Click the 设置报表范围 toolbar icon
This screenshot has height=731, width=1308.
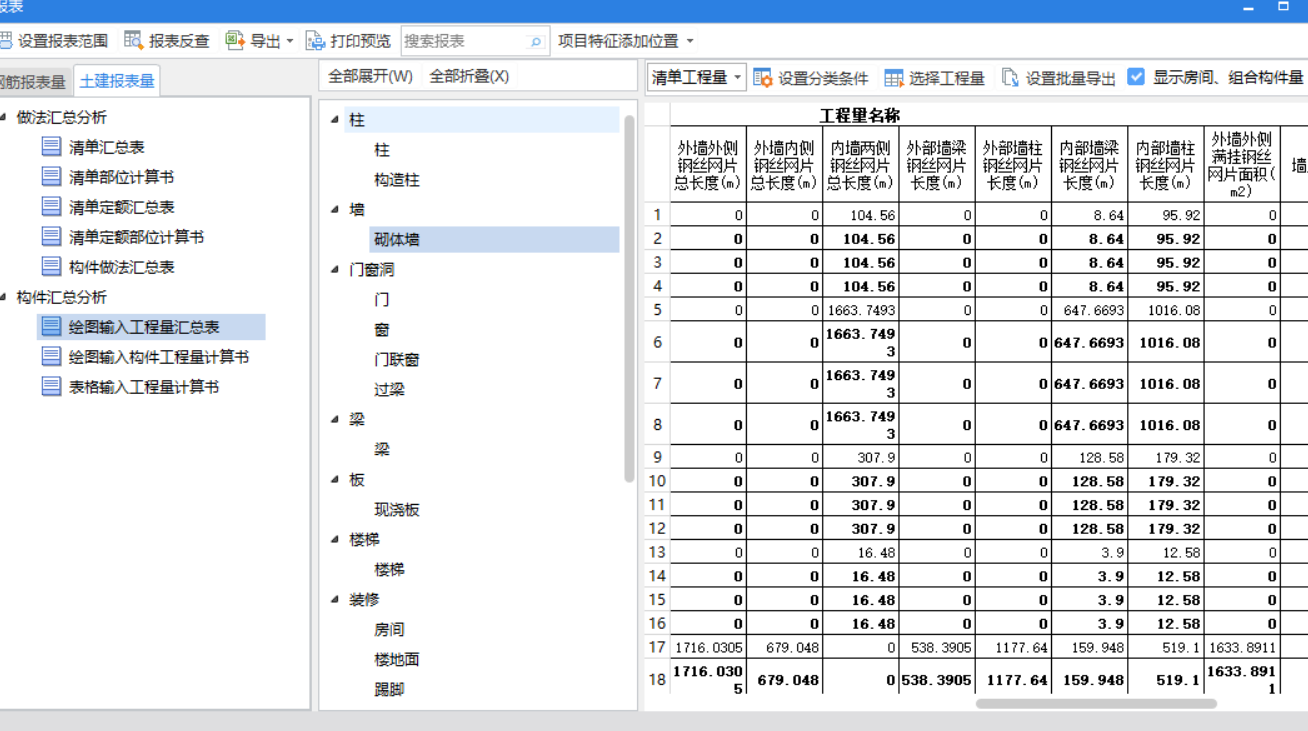pyautogui.click(x=5, y=41)
